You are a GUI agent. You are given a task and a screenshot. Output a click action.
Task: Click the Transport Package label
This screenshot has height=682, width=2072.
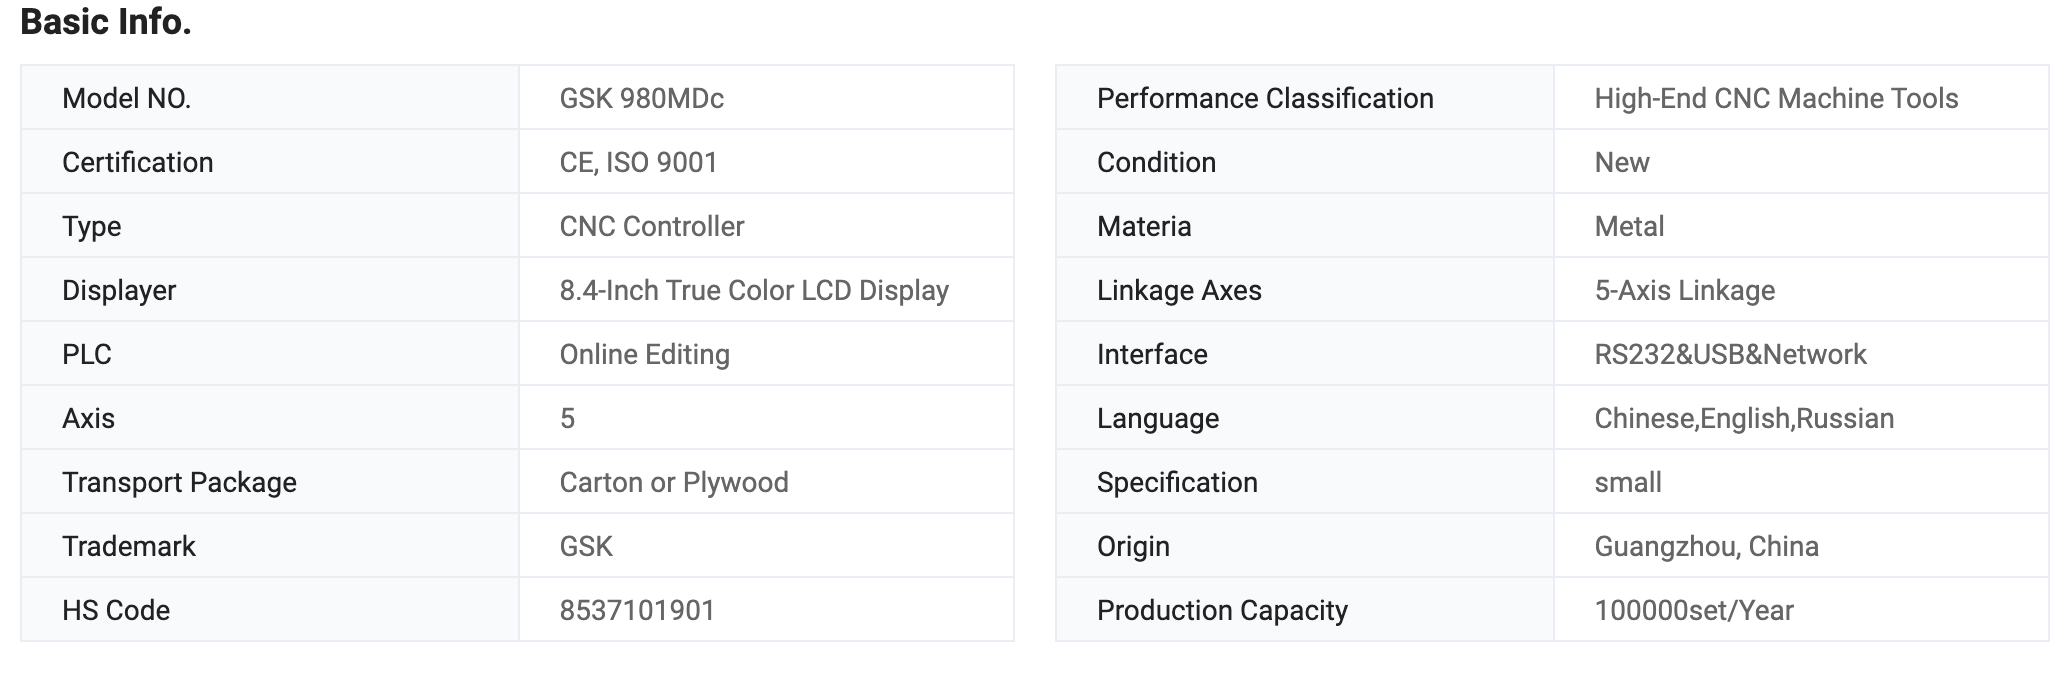coord(179,482)
